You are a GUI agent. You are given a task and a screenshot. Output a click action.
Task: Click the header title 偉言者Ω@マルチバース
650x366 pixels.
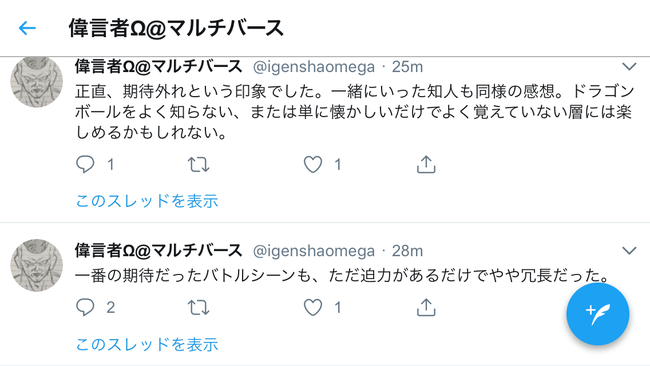pyautogui.click(x=176, y=28)
